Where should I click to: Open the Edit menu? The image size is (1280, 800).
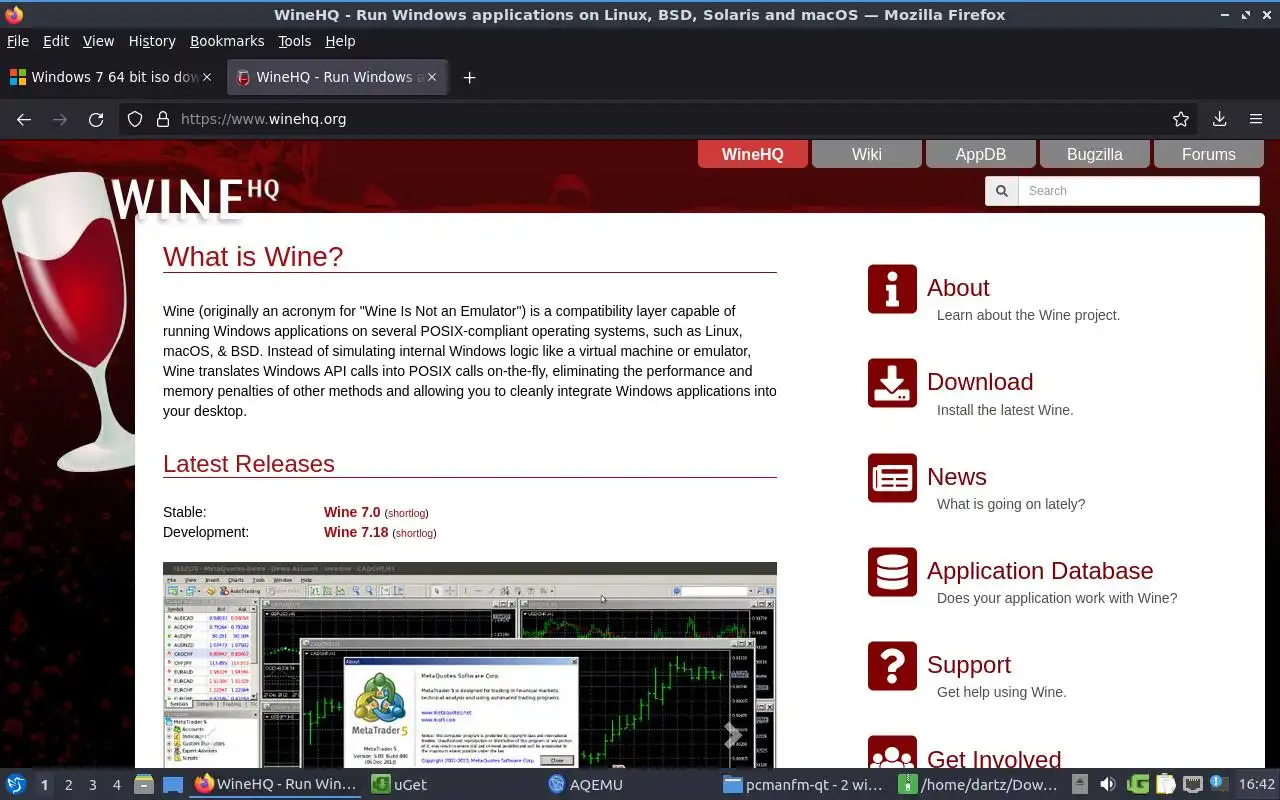pos(56,41)
